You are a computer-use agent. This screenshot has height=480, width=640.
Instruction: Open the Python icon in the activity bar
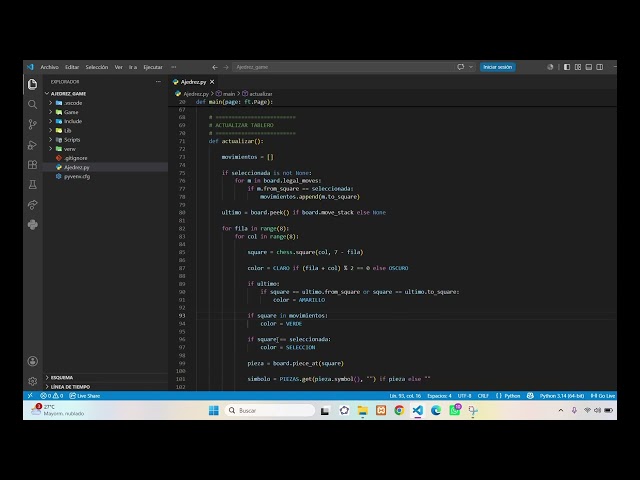coord(33,224)
